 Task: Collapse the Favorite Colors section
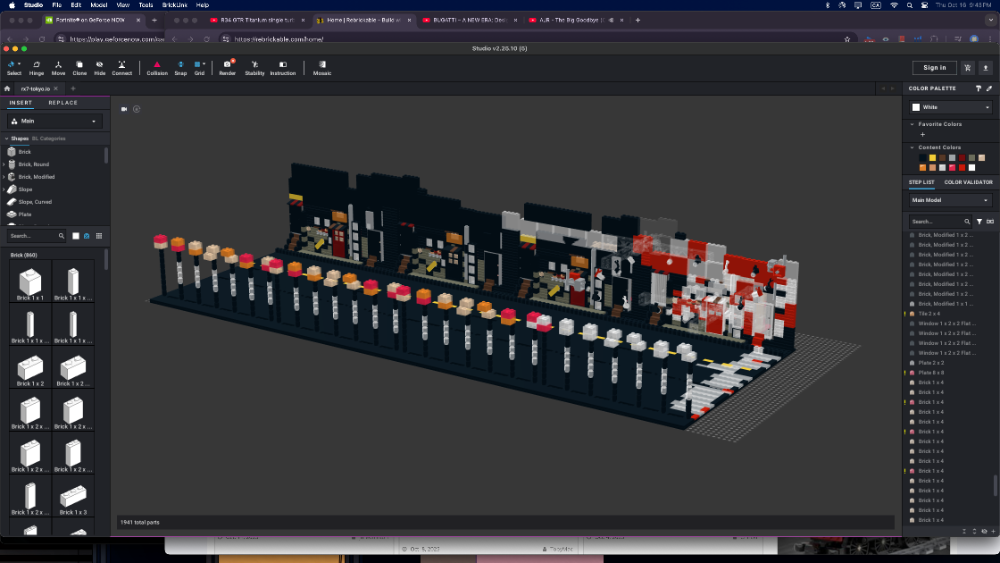pyautogui.click(x=912, y=124)
